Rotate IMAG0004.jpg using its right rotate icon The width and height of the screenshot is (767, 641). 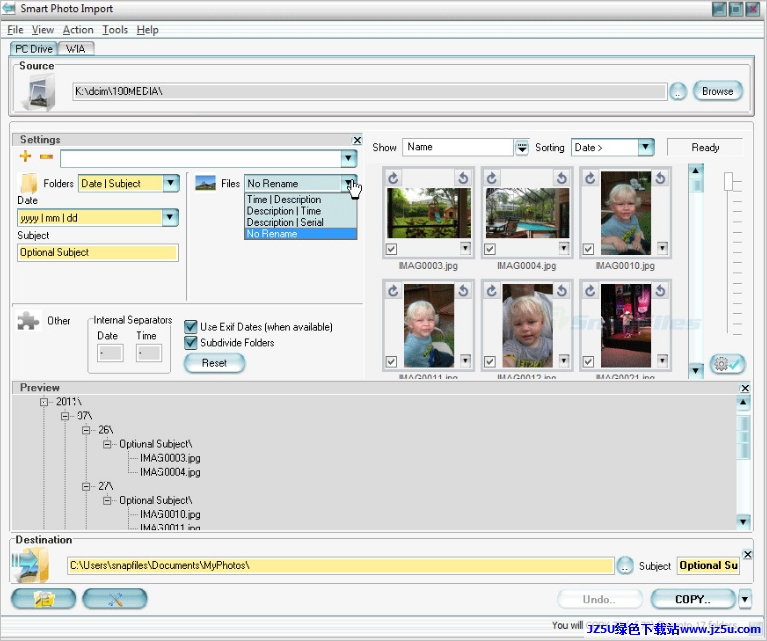pyautogui.click(x=562, y=178)
